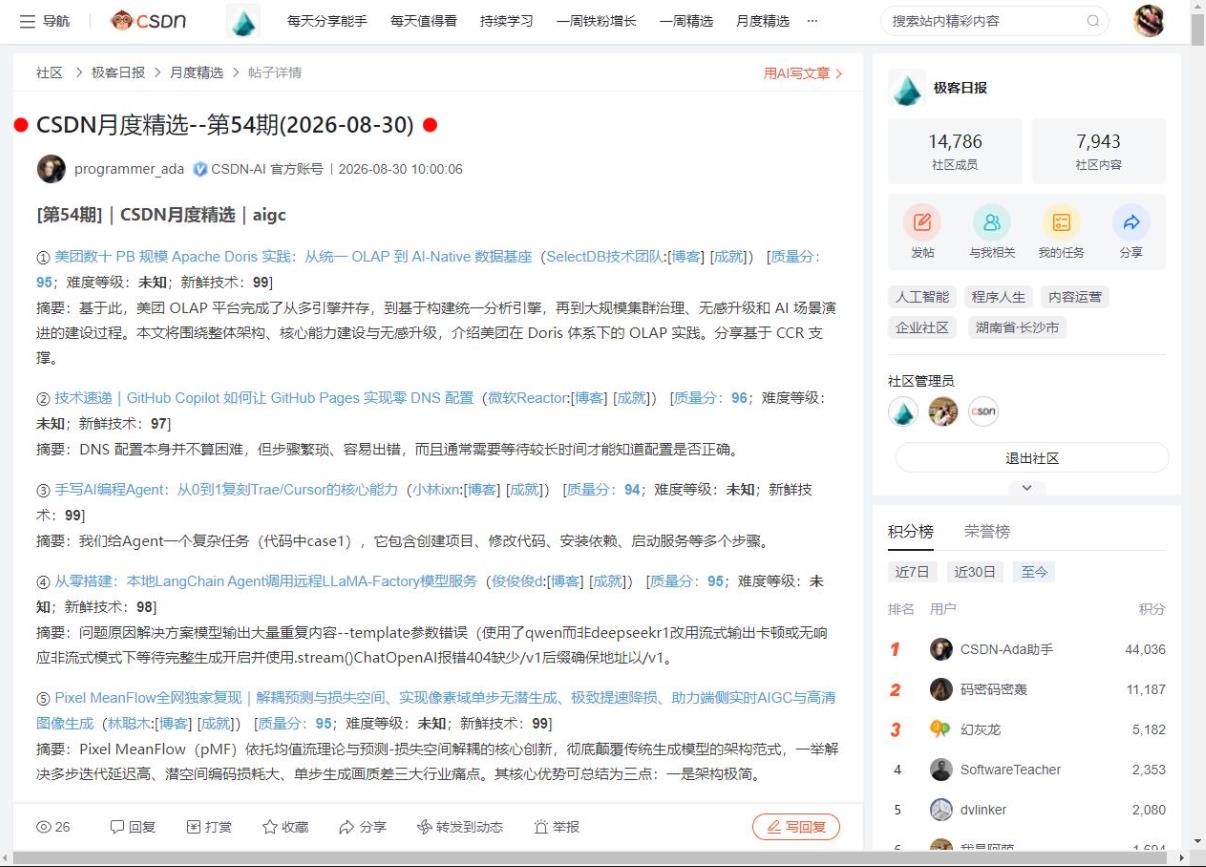Go to 极客日报 breadcrumb
The height and width of the screenshot is (867, 1206).
118,73
